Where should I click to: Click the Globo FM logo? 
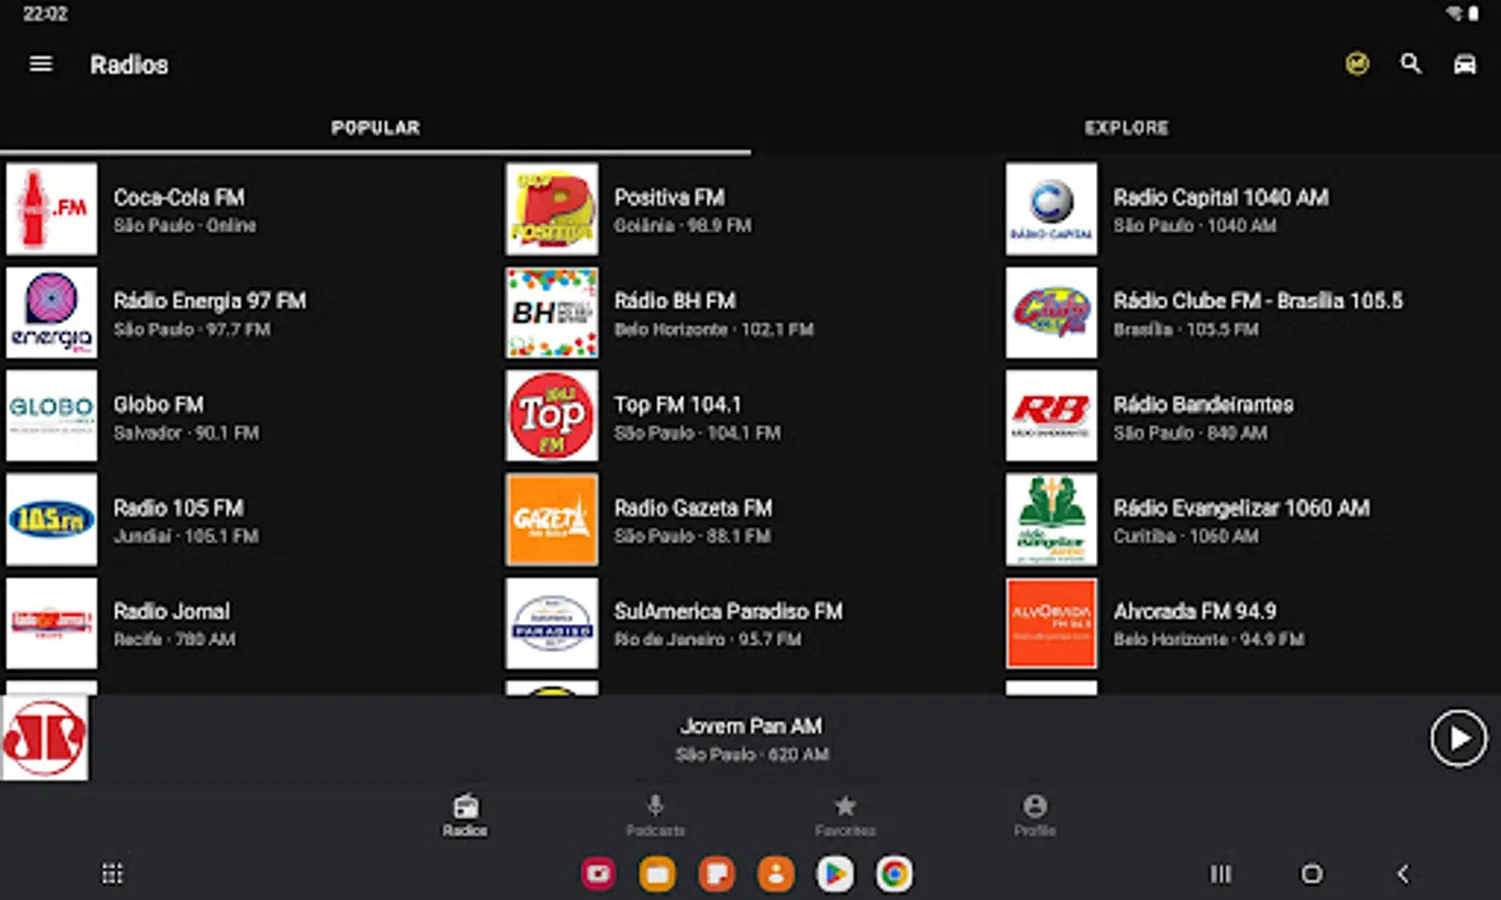pos(52,416)
